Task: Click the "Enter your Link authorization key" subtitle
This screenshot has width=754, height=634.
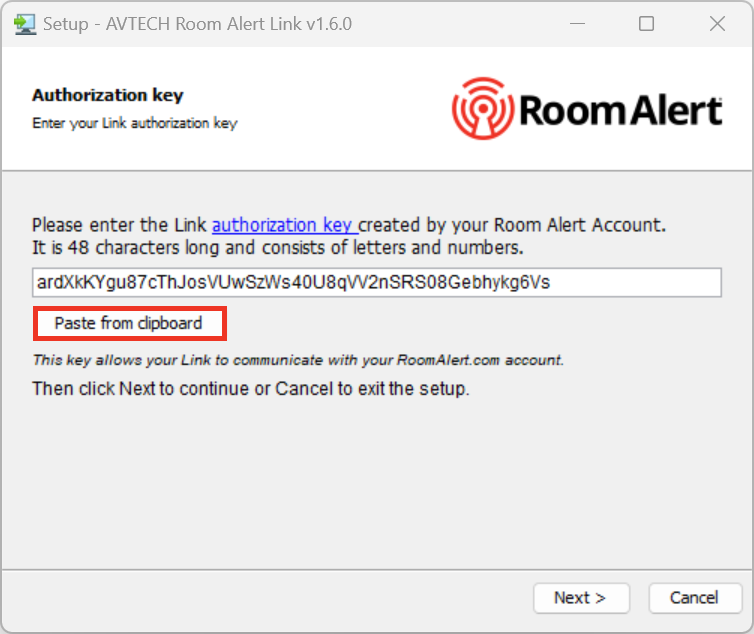Action: (x=134, y=123)
